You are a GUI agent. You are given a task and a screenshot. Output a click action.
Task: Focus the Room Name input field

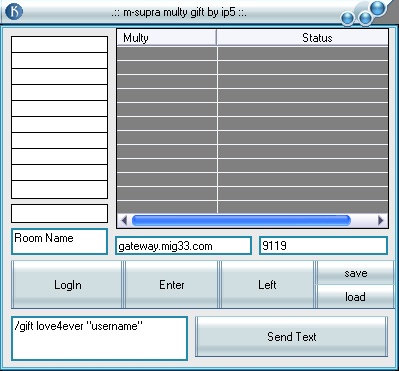pyautogui.click(x=59, y=241)
